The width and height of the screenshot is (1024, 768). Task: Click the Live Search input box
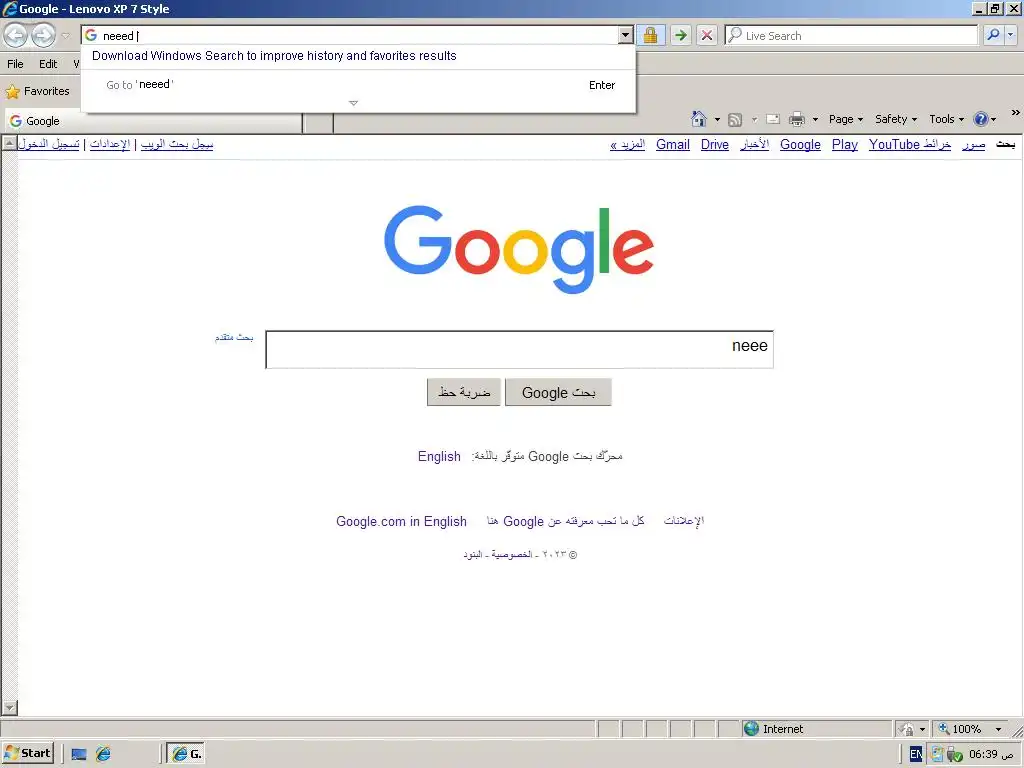coord(852,35)
